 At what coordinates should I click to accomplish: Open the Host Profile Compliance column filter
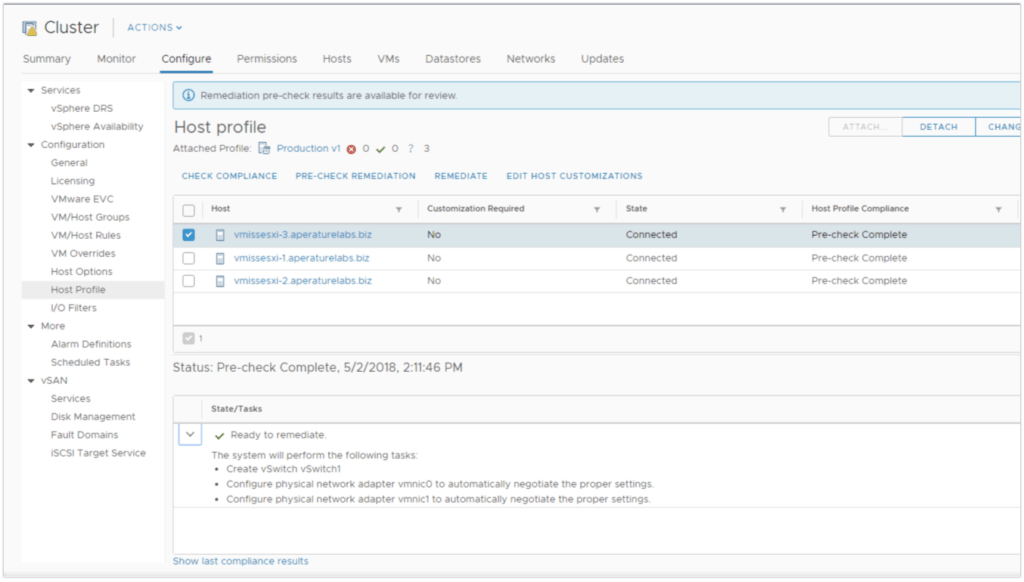tap(998, 210)
